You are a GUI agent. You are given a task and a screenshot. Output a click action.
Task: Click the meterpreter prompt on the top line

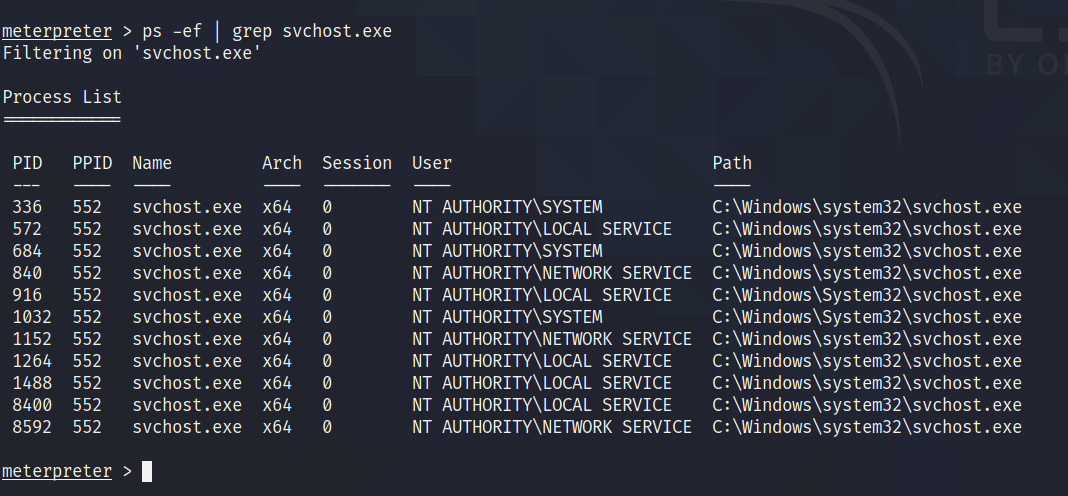[x=57, y=31]
